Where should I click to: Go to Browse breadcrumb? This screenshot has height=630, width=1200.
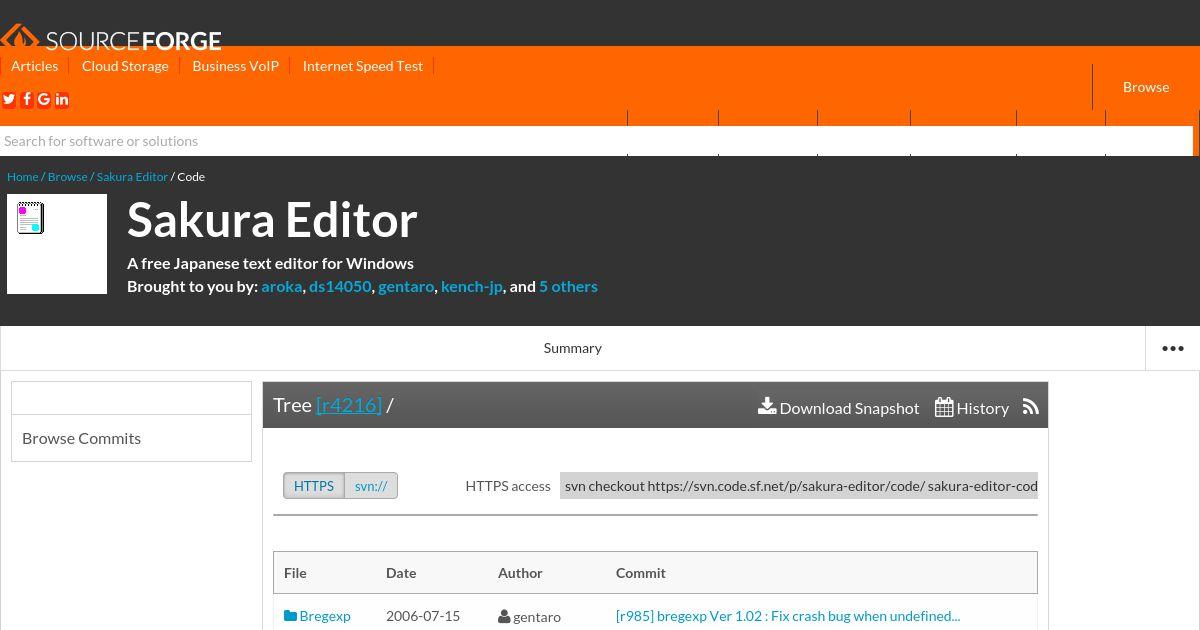click(67, 176)
